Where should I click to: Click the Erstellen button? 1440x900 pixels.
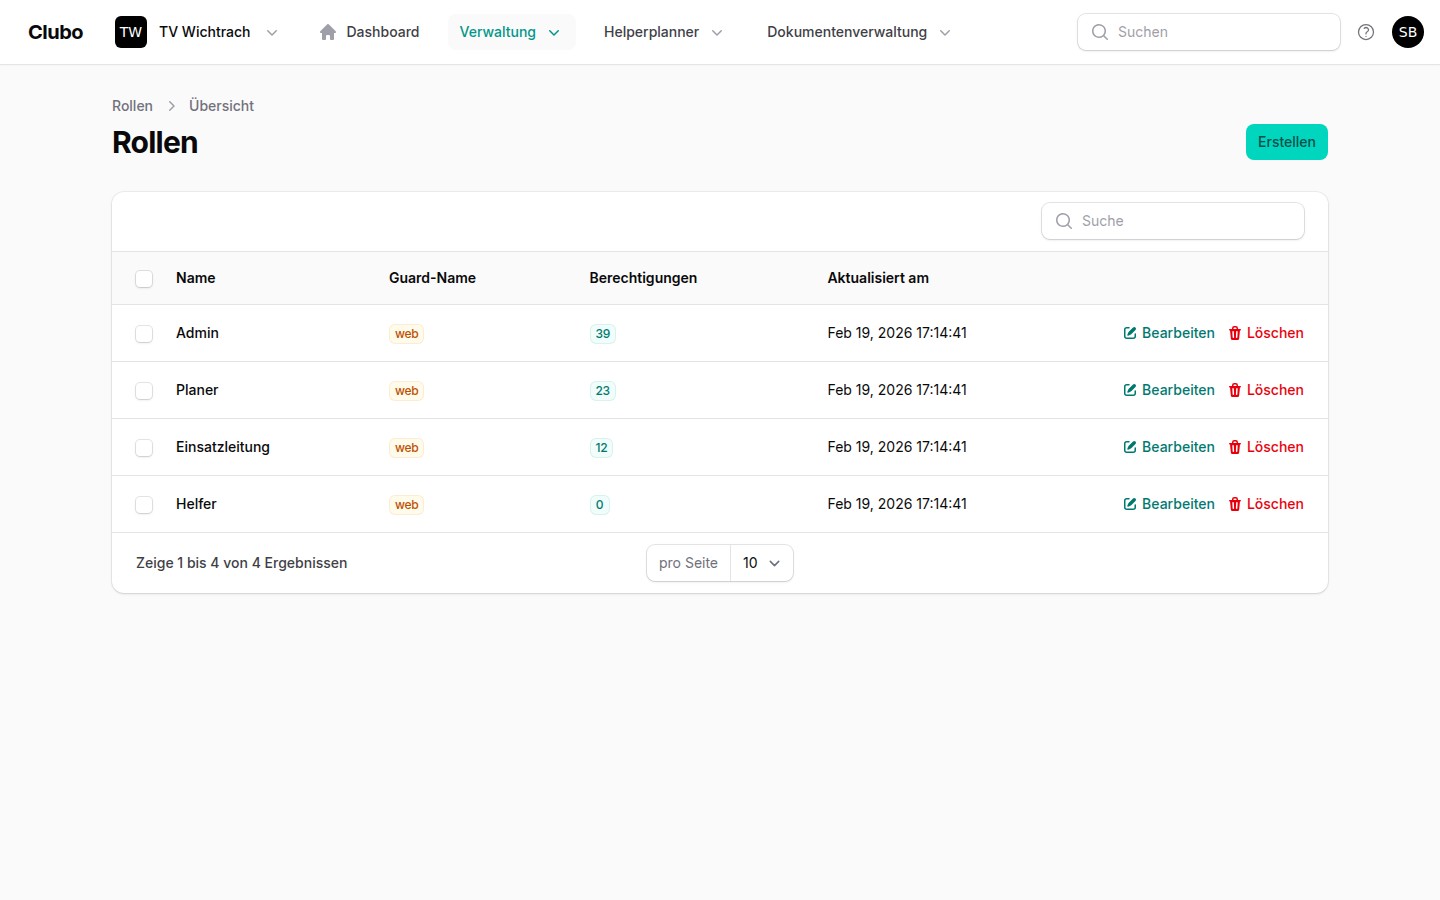pos(1286,142)
